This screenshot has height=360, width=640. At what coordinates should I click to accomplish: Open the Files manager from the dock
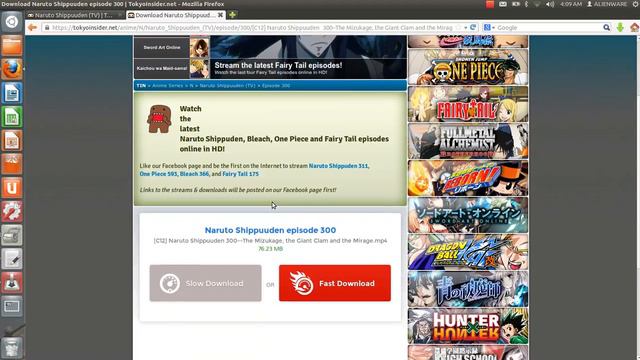11,45
